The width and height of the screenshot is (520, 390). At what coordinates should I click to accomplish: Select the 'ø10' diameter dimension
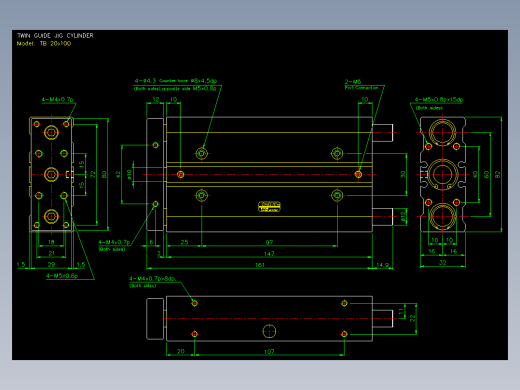(x=129, y=174)
